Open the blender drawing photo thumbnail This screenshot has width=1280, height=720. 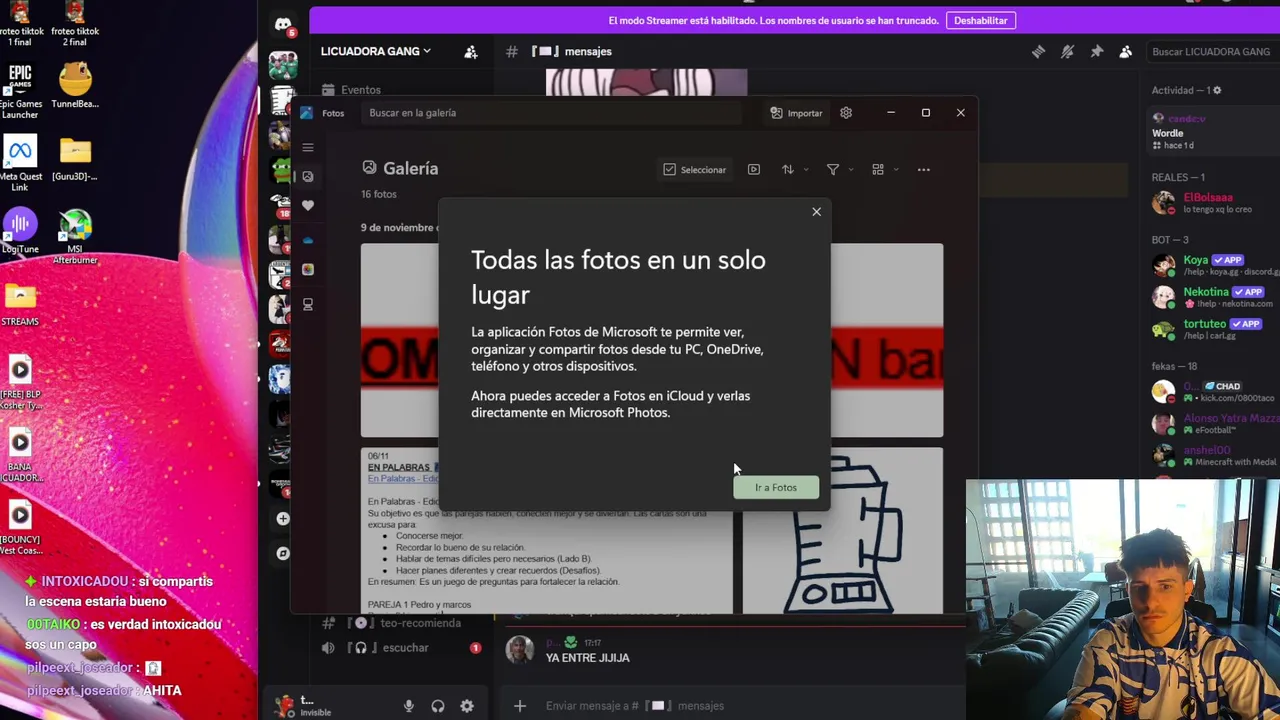842,530
